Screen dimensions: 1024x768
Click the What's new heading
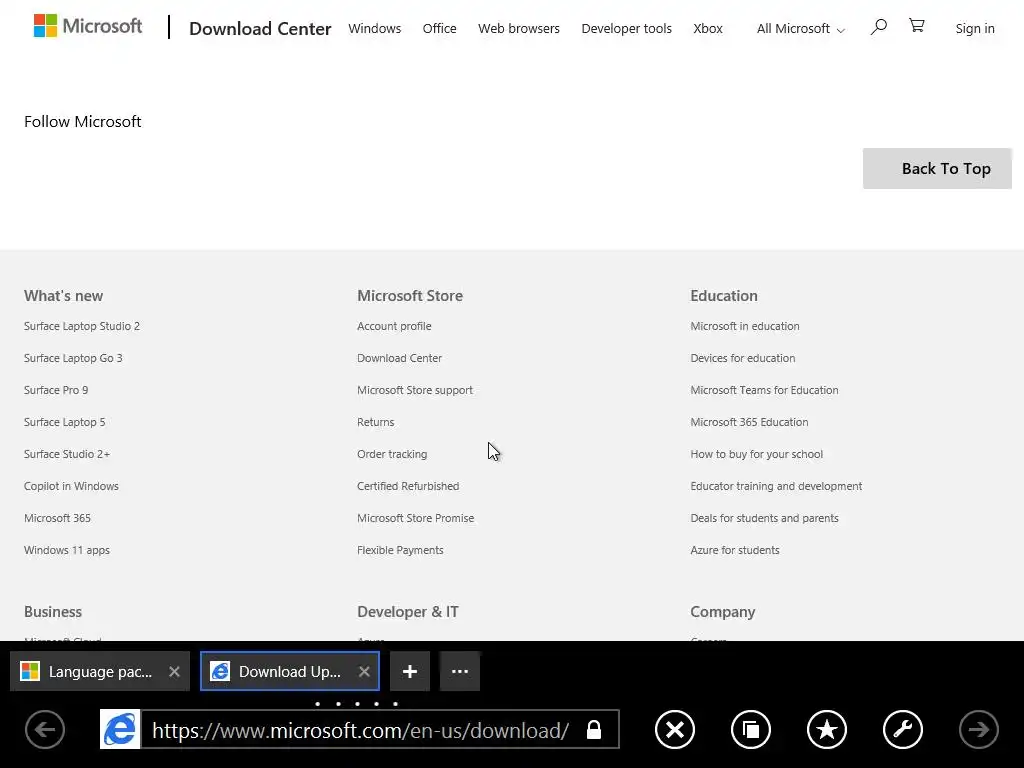(63, 296)
